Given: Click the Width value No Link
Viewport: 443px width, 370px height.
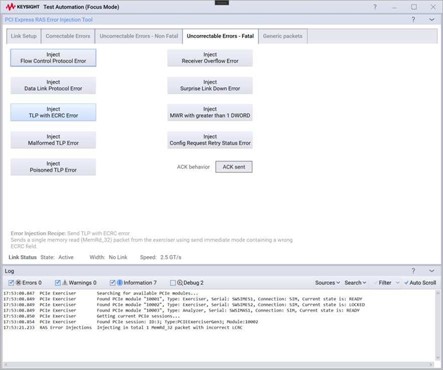Looking at the screenshot, I should pyautogui.click(x=118, y=257).
